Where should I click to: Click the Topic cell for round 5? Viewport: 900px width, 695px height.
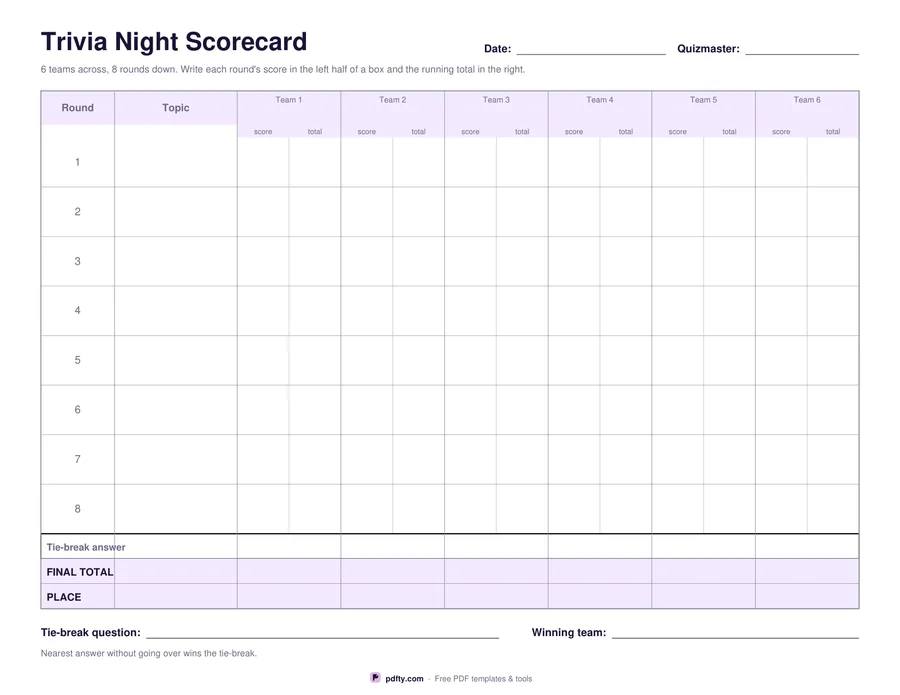coord(176,360)
